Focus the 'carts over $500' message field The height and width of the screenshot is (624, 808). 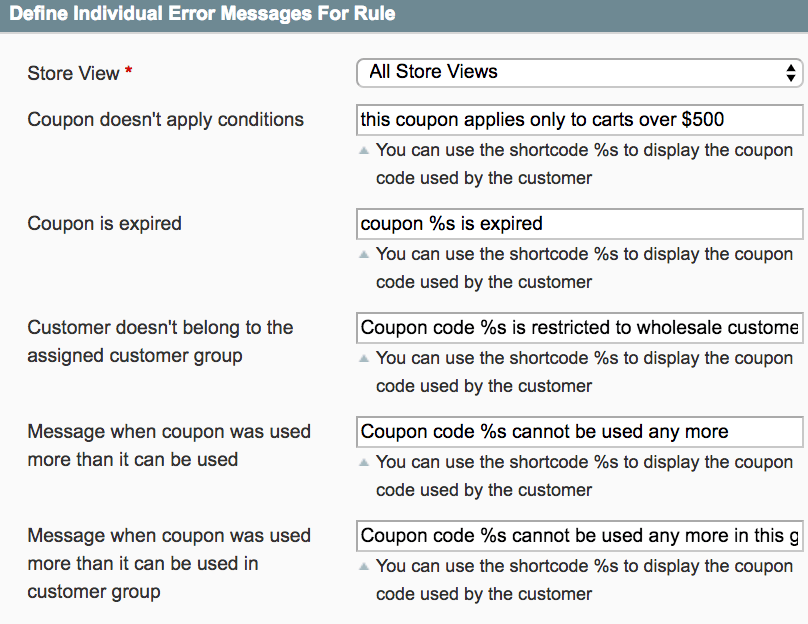(x=579, y=120)
